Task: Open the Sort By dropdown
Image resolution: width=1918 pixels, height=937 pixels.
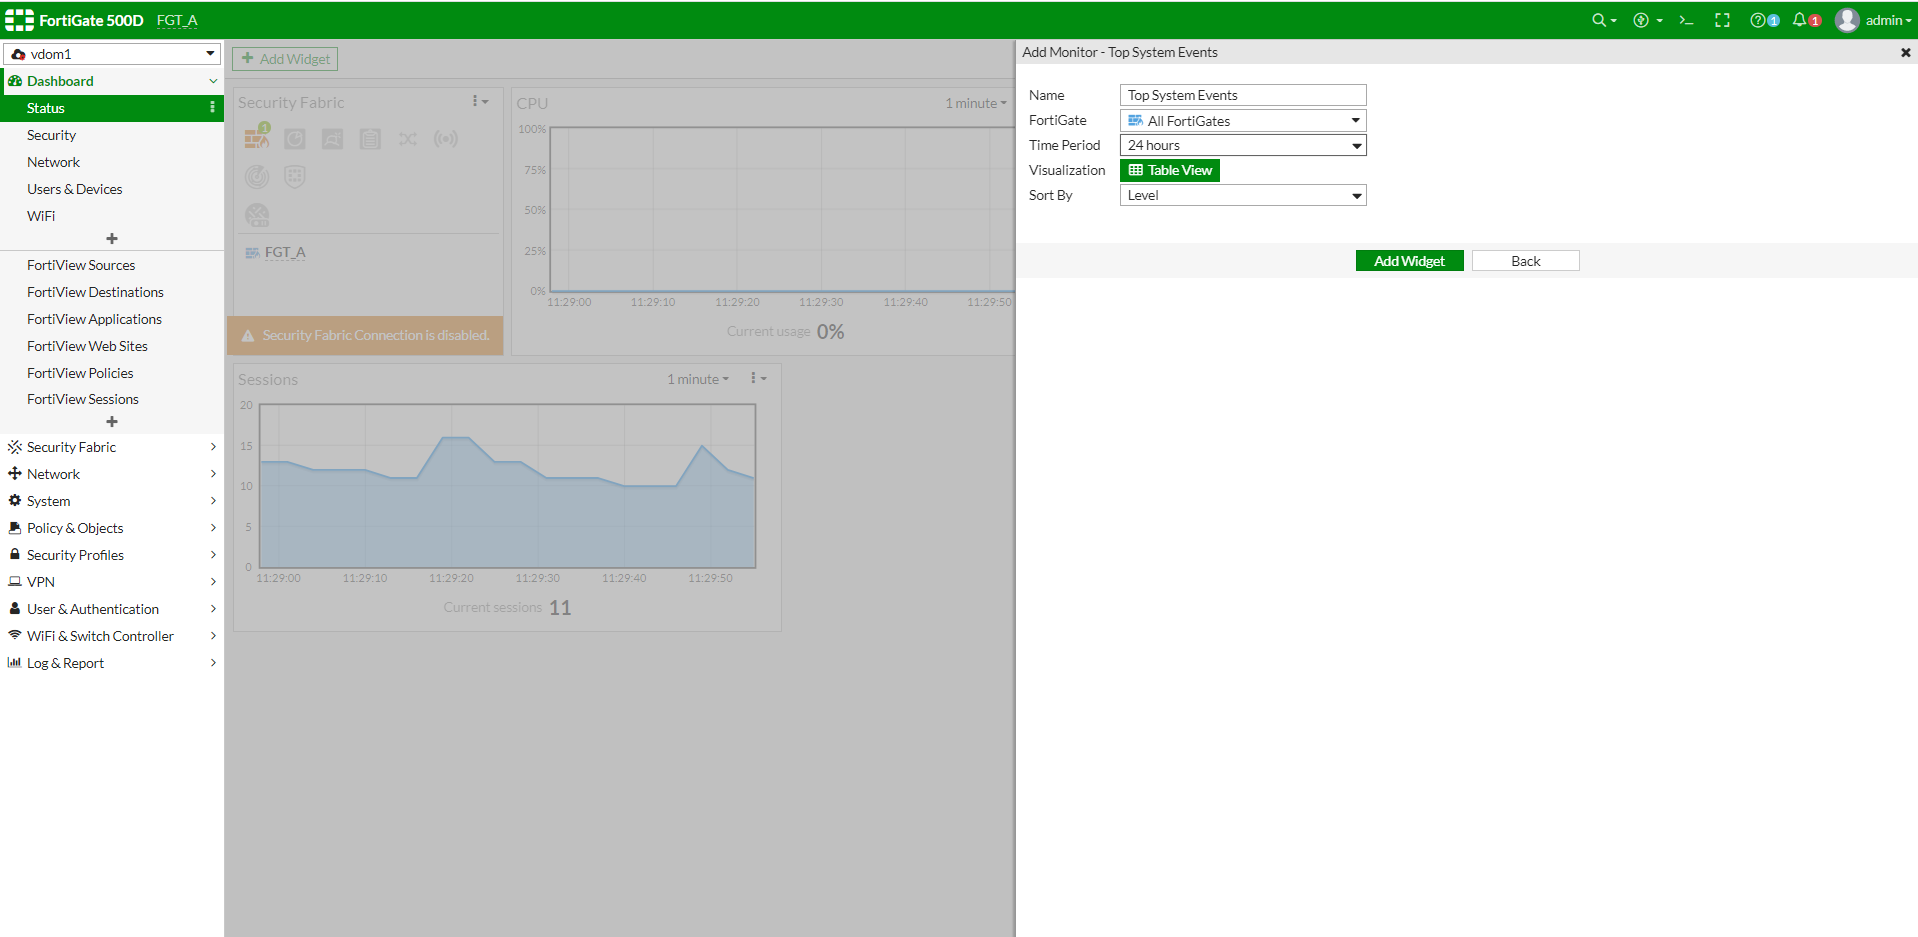Action: pos(1243,196)
